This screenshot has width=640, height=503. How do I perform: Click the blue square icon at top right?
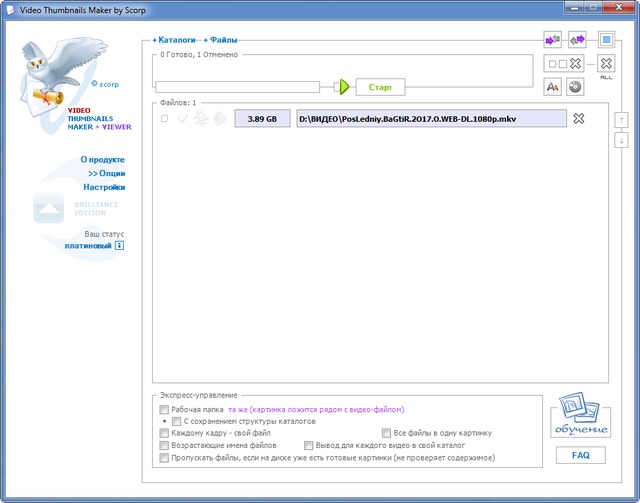click(606, 40)
